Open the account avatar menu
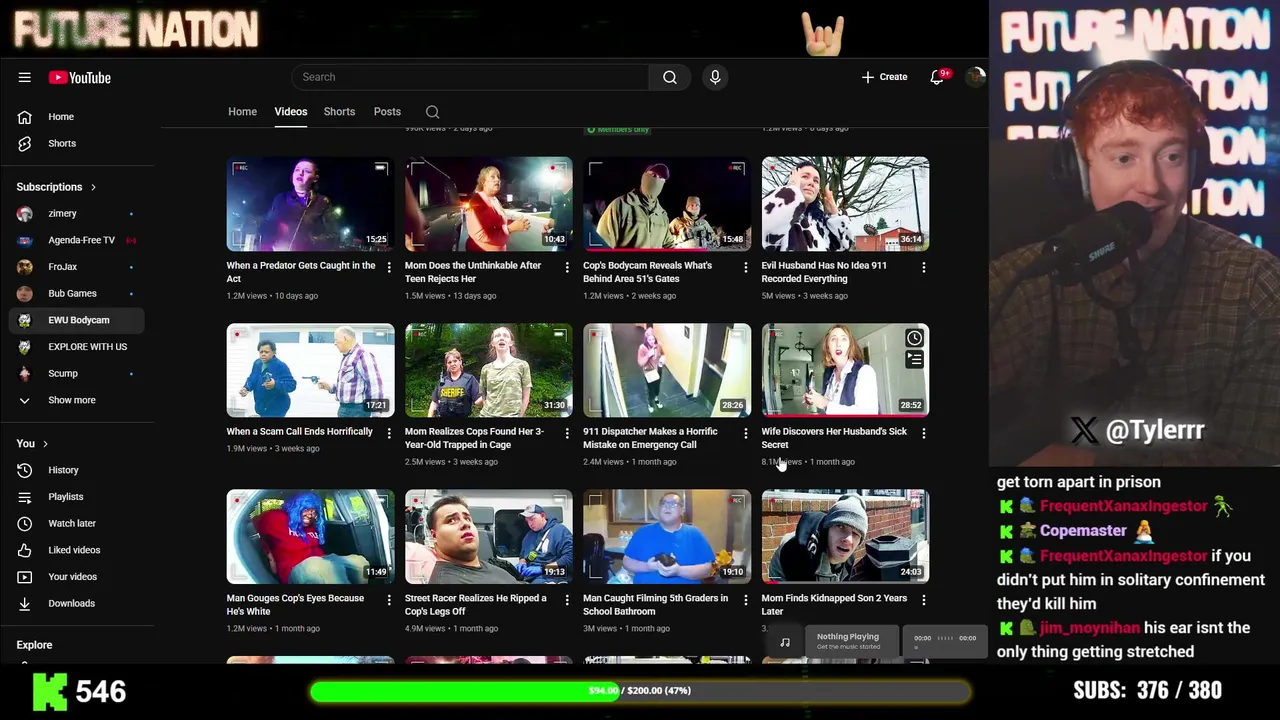Screen dimensions: 1280x720 (975, 77)
